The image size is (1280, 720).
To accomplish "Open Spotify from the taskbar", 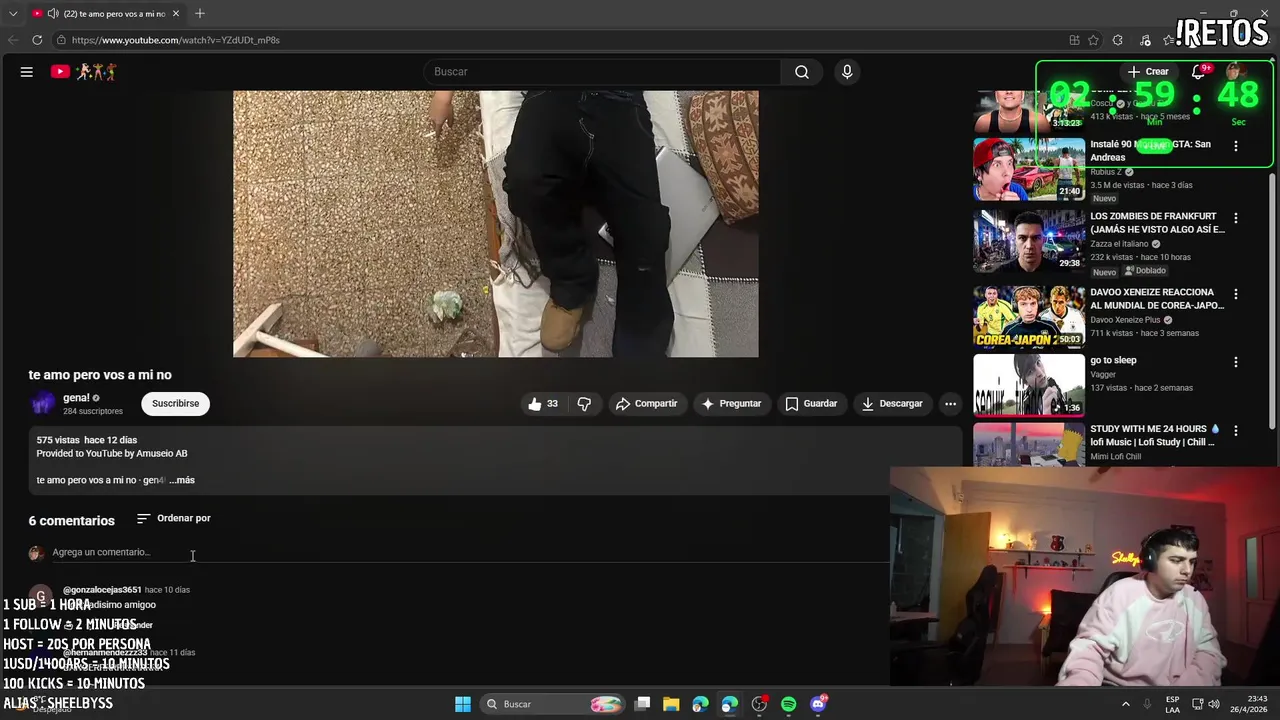I will 789,705.
